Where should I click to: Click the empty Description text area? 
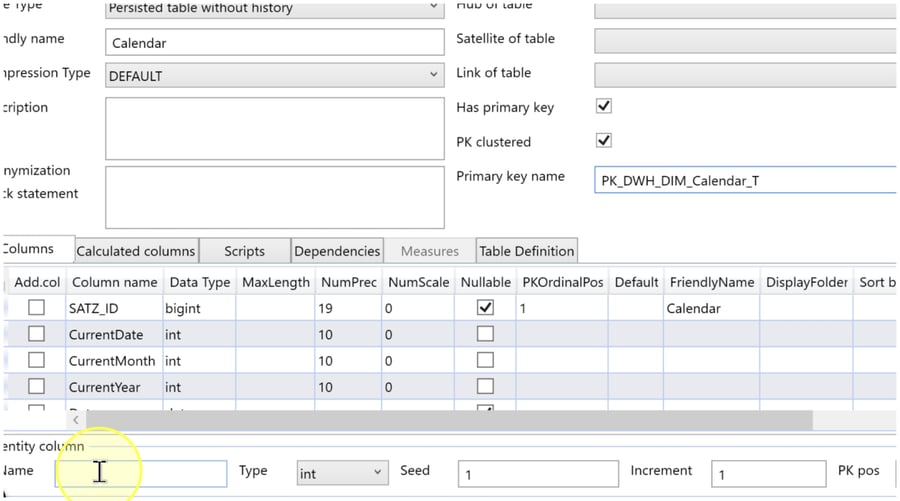click(x=274, y=129)
